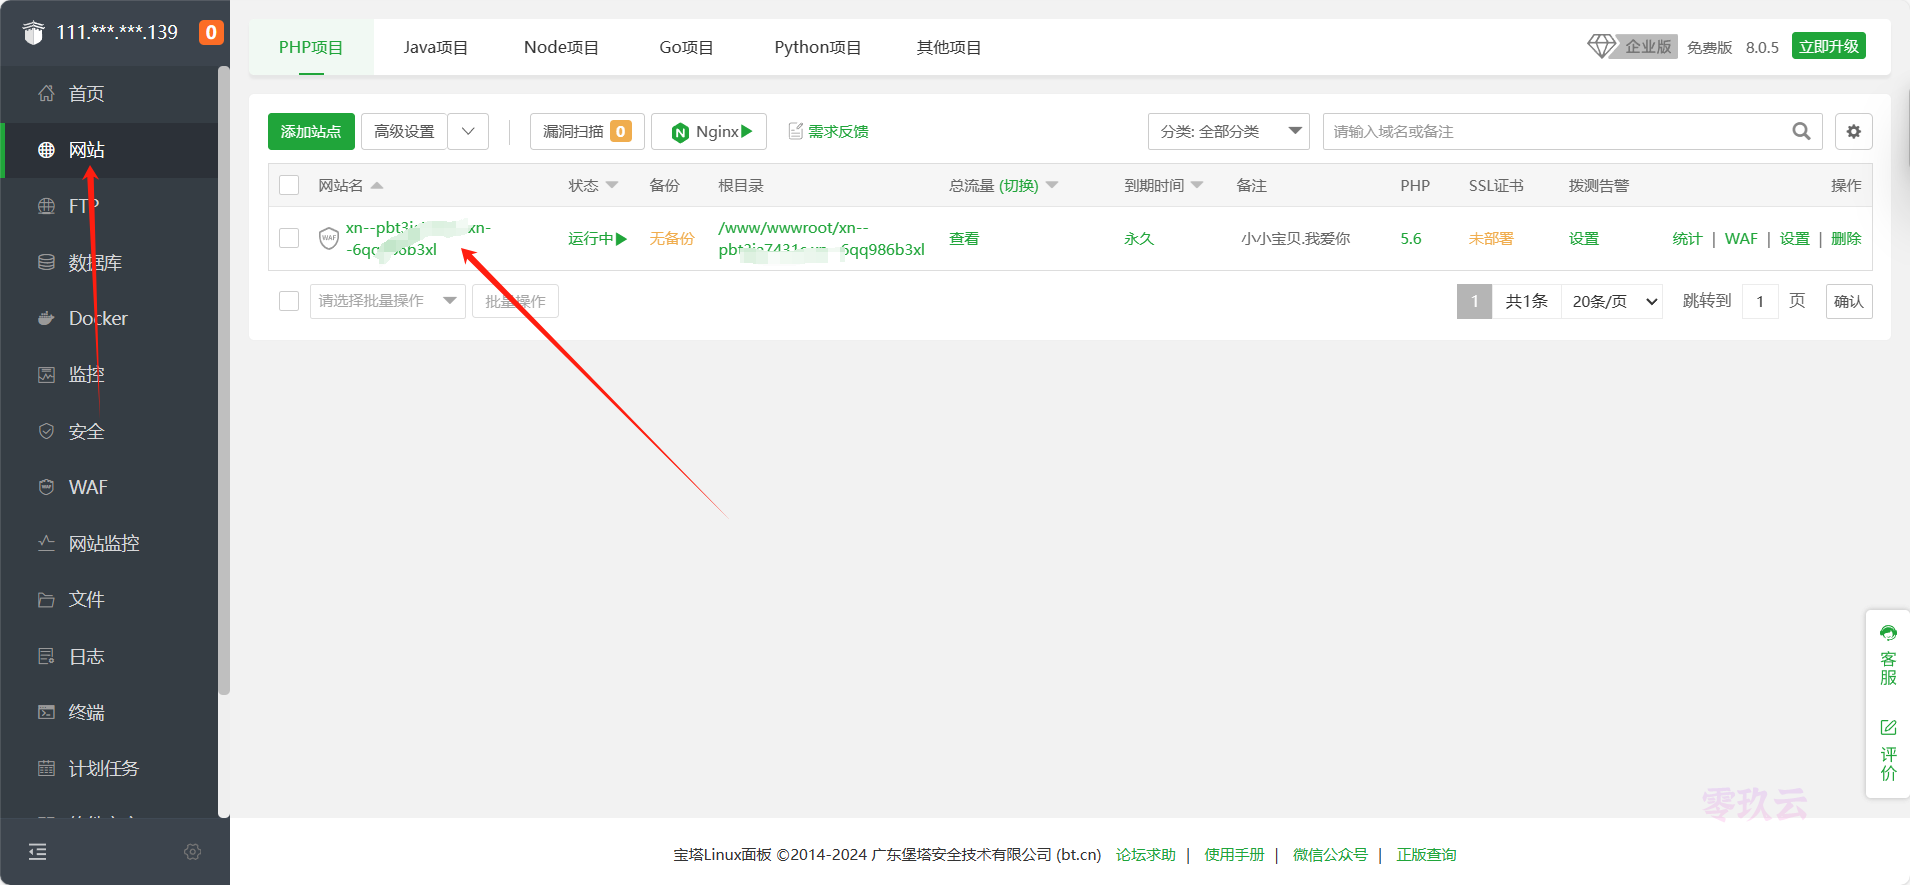Sort the 到期时间 column arrow

coord(1197,185)
